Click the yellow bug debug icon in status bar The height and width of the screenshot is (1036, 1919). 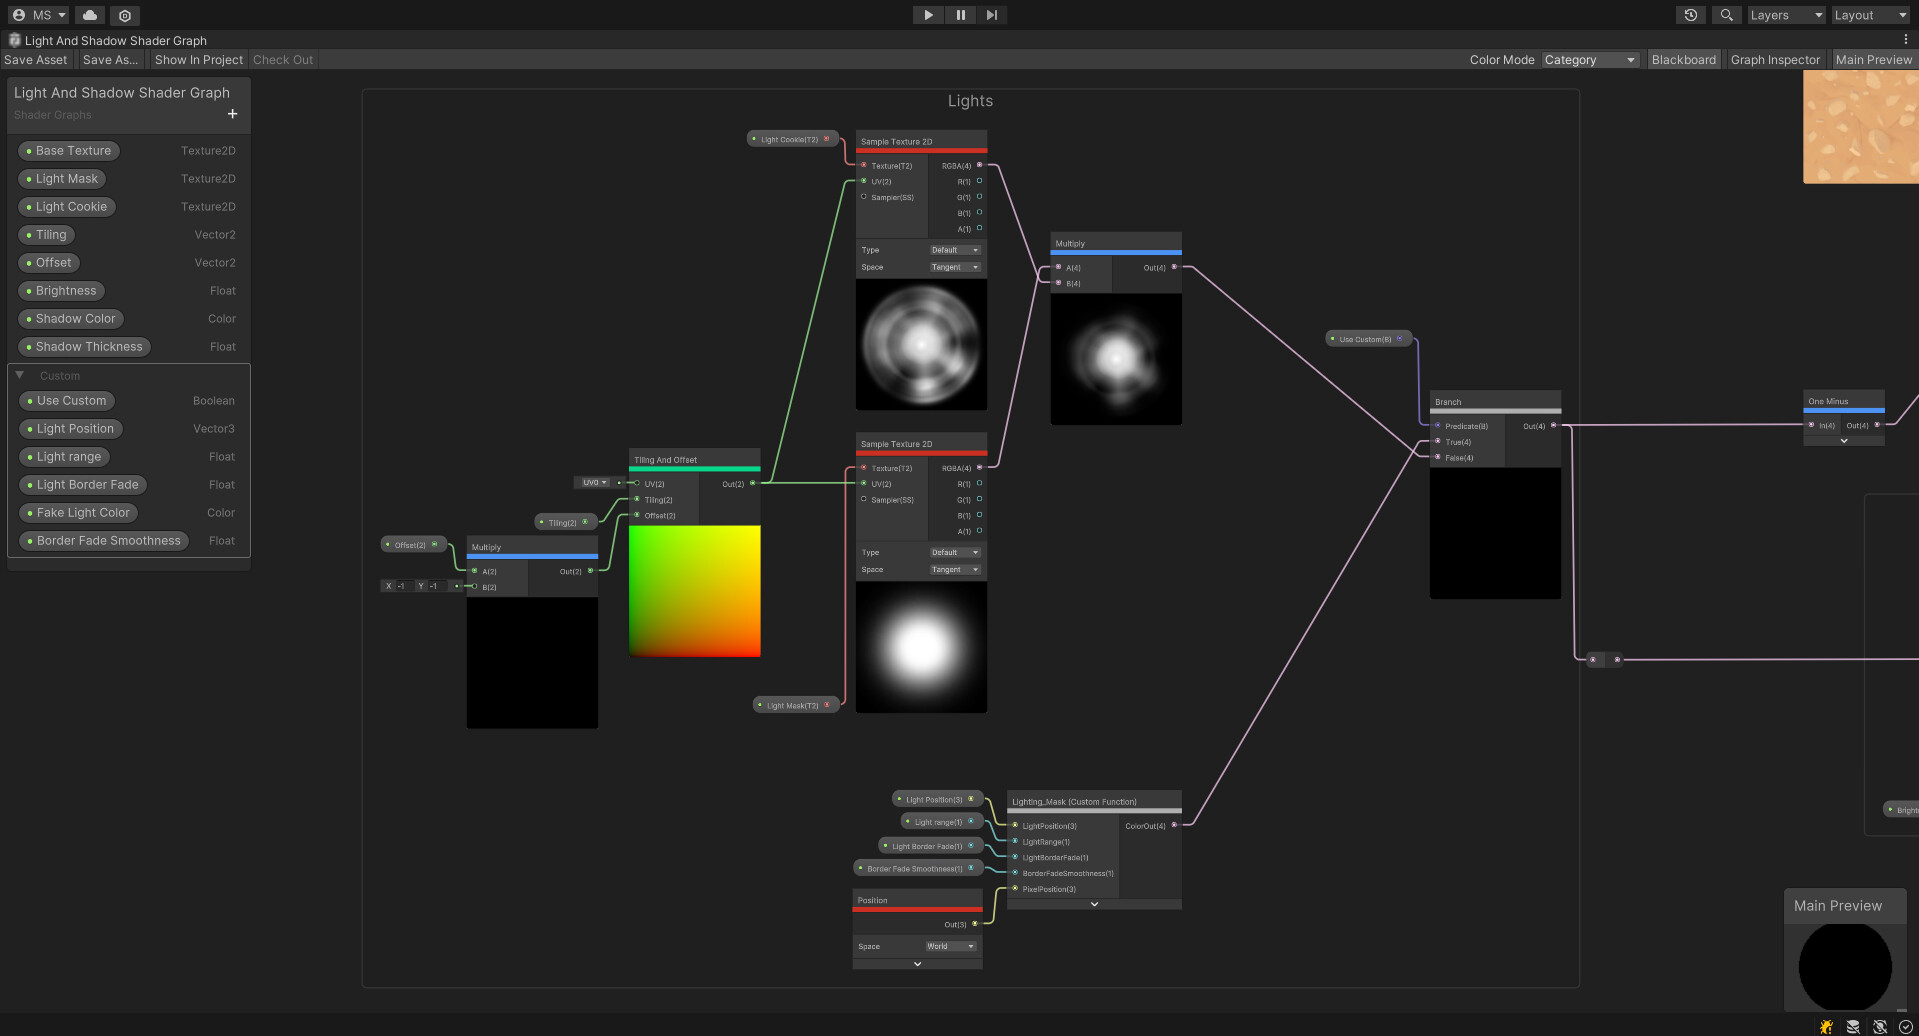click(1826, 1026)
